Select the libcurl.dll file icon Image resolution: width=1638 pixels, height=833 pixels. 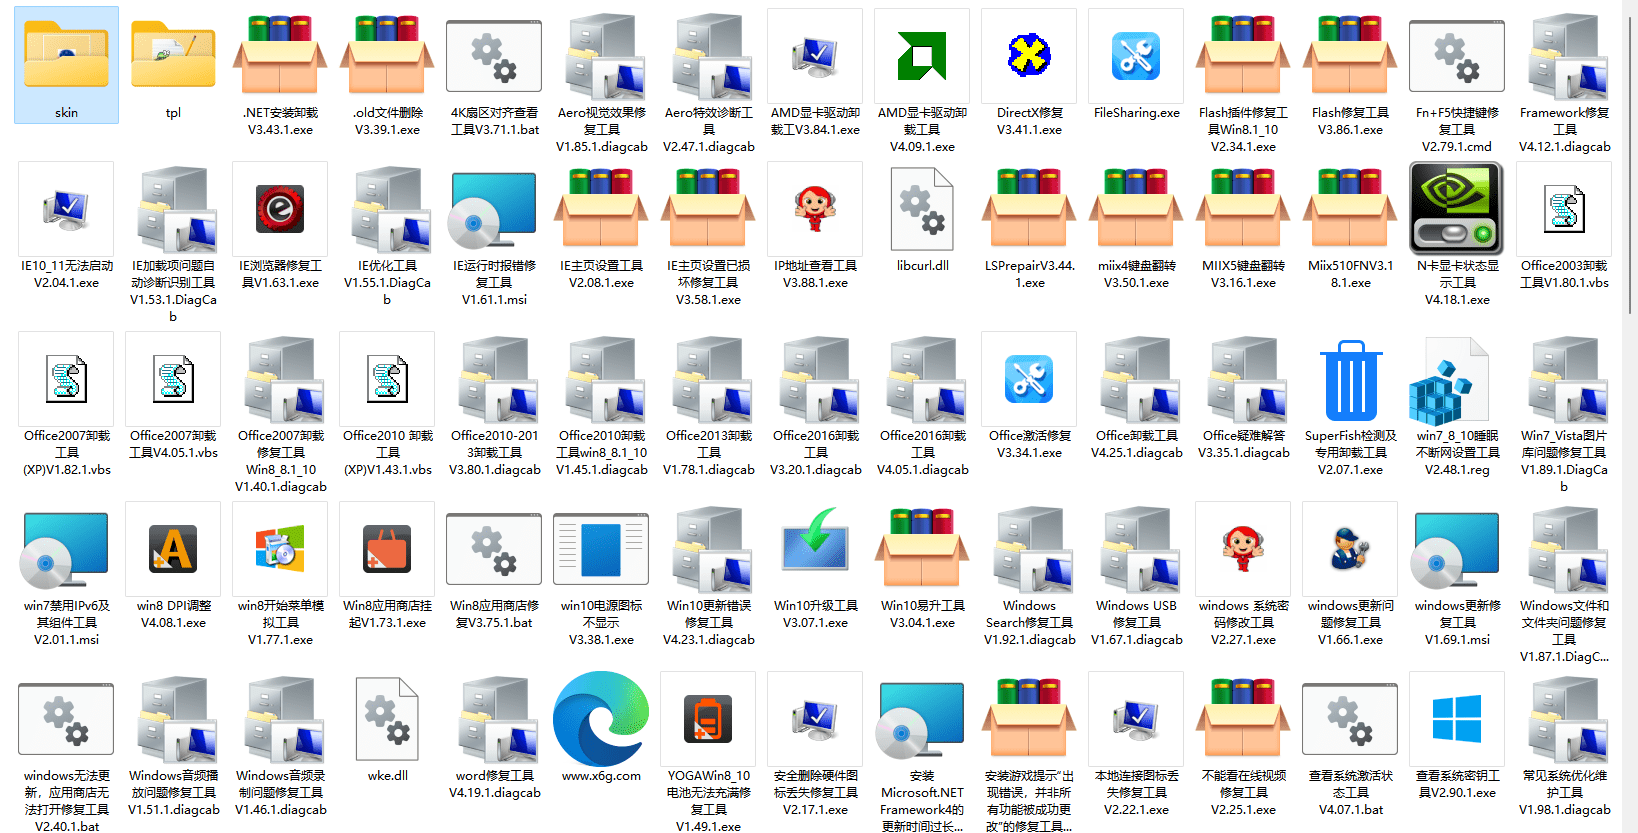click(922, 208)
